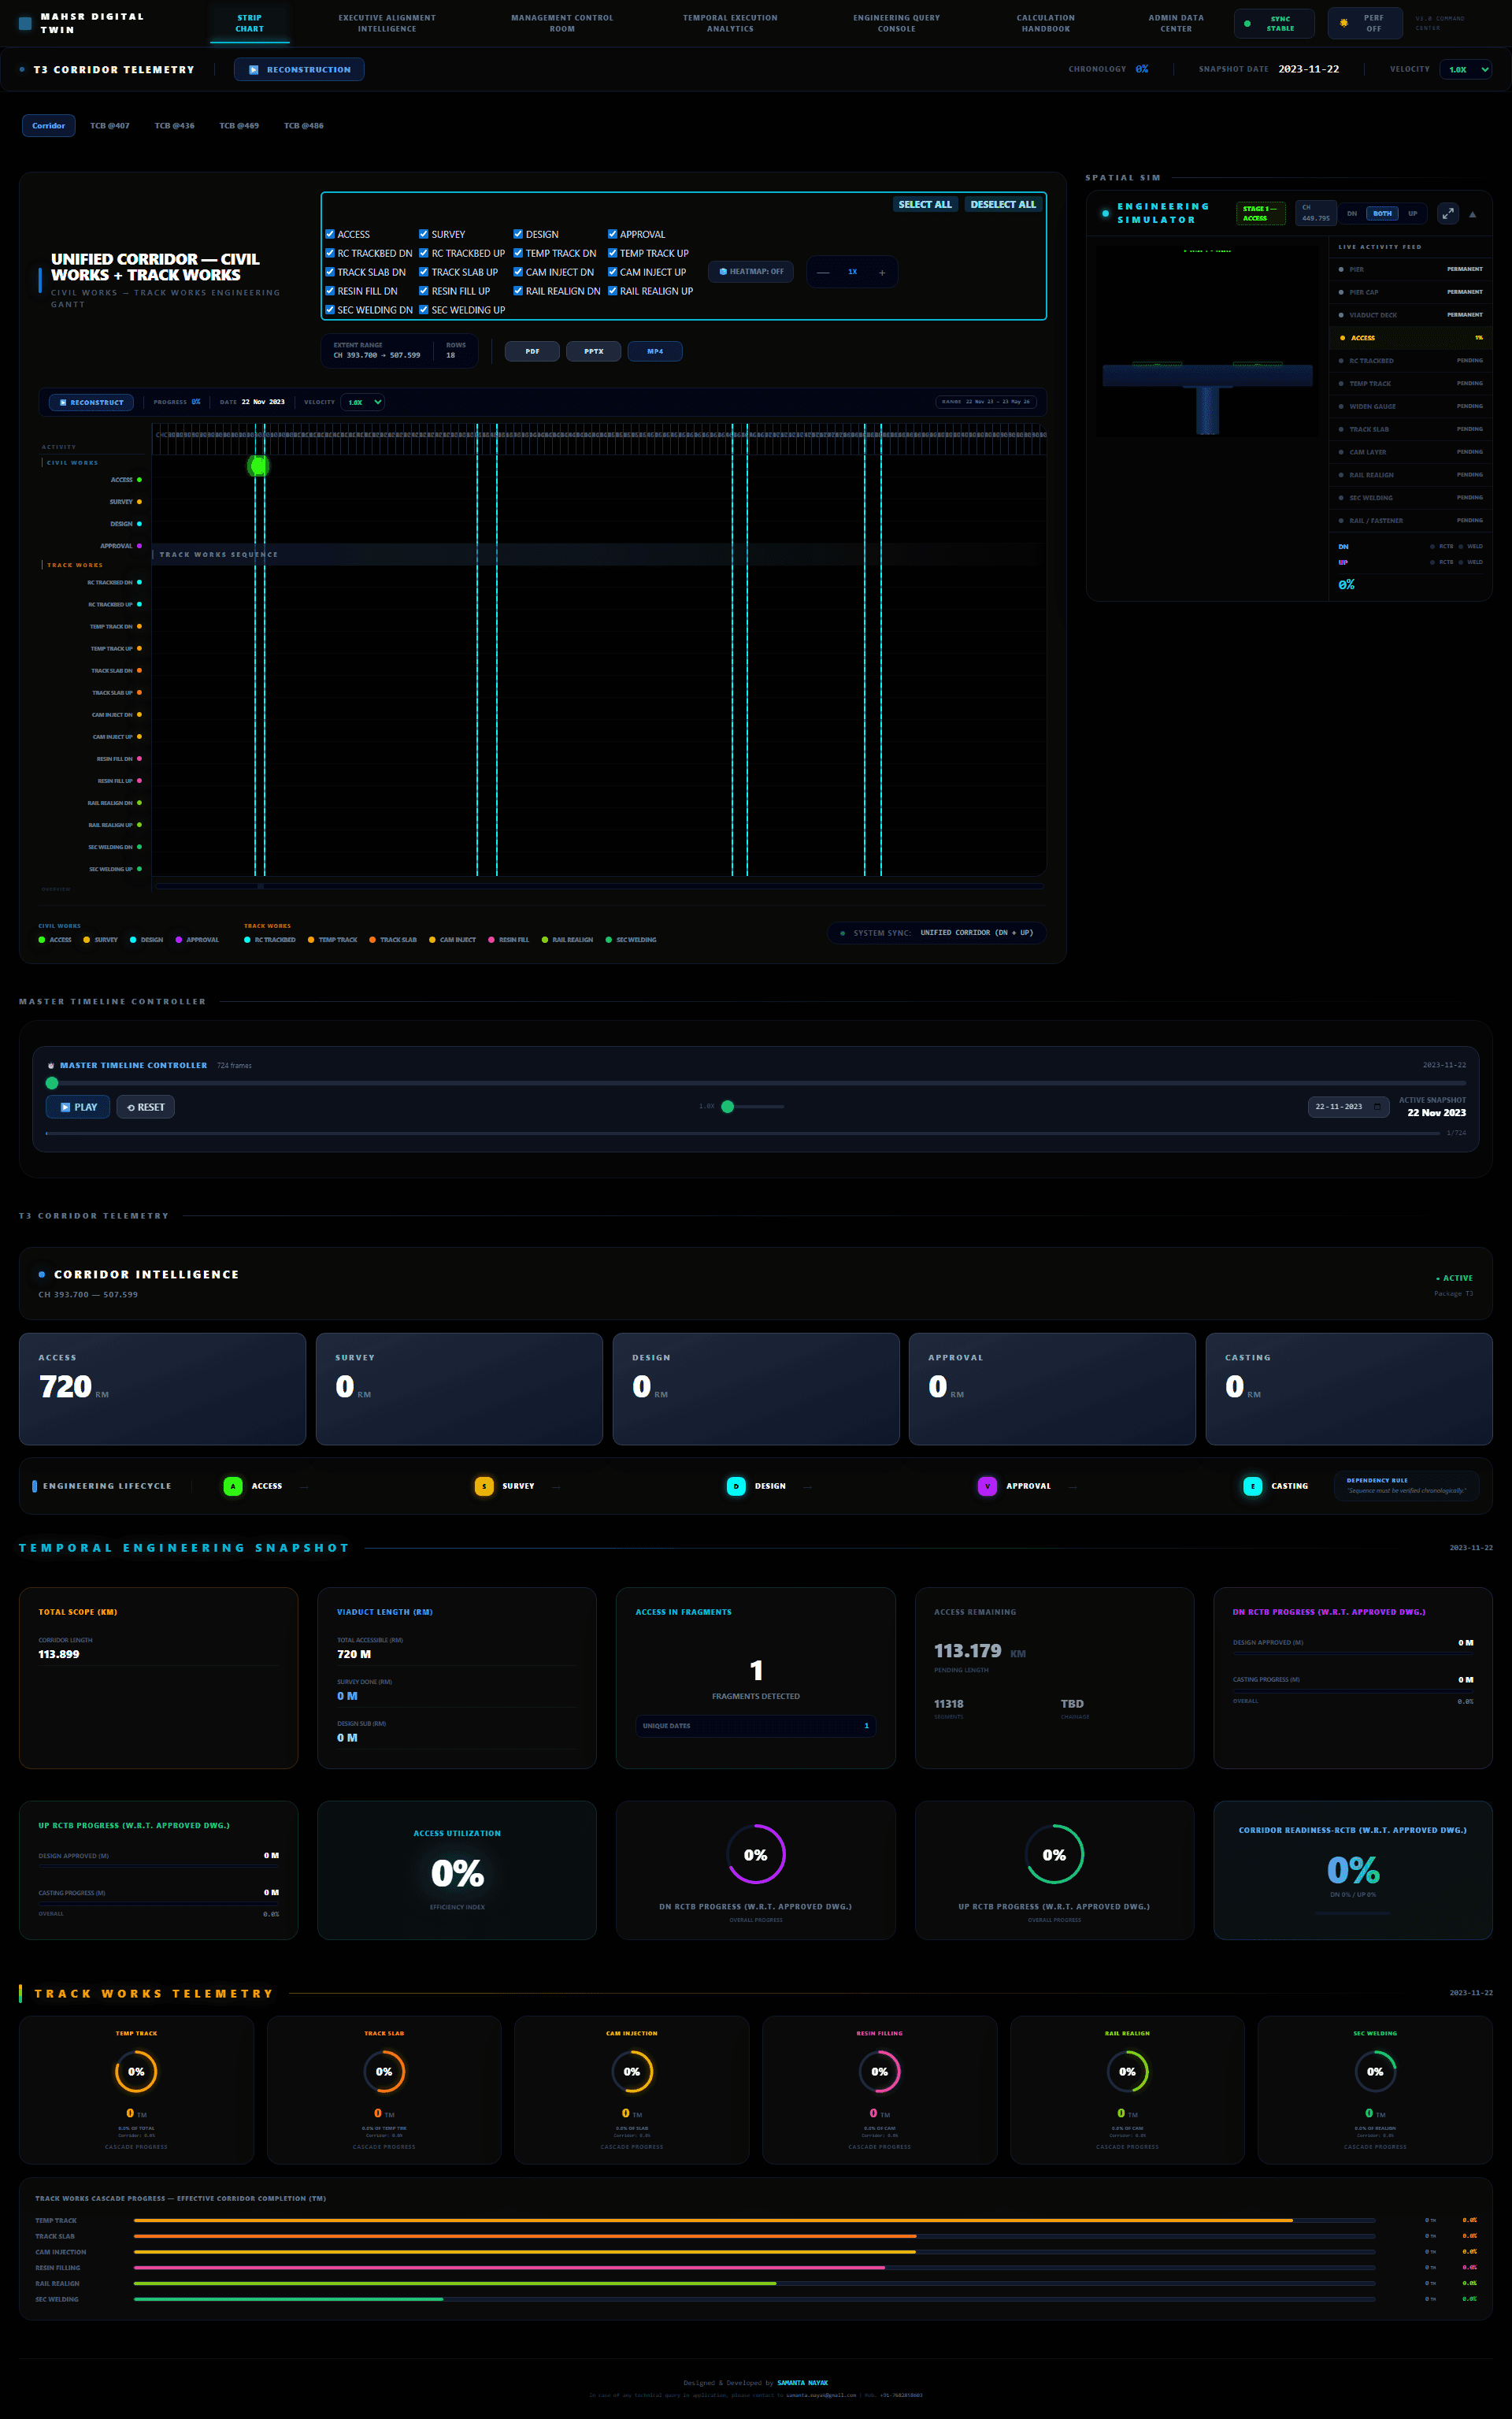Open the 22-11-2023 date picker field
1512x2419 pixels.
click(x=1348, y=1107)
